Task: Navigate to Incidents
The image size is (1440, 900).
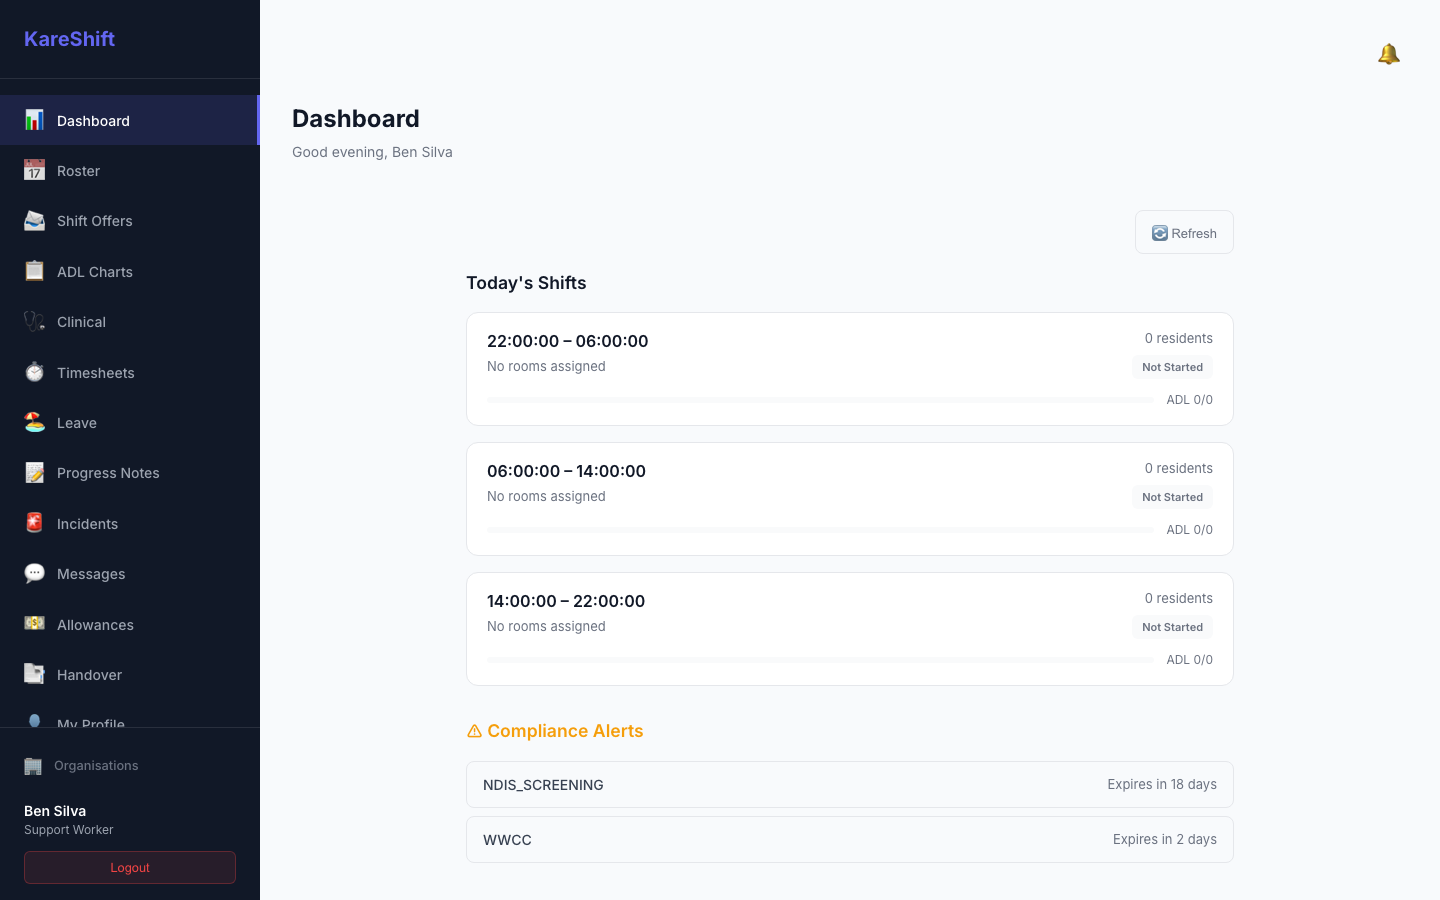Action: [130, 523]
